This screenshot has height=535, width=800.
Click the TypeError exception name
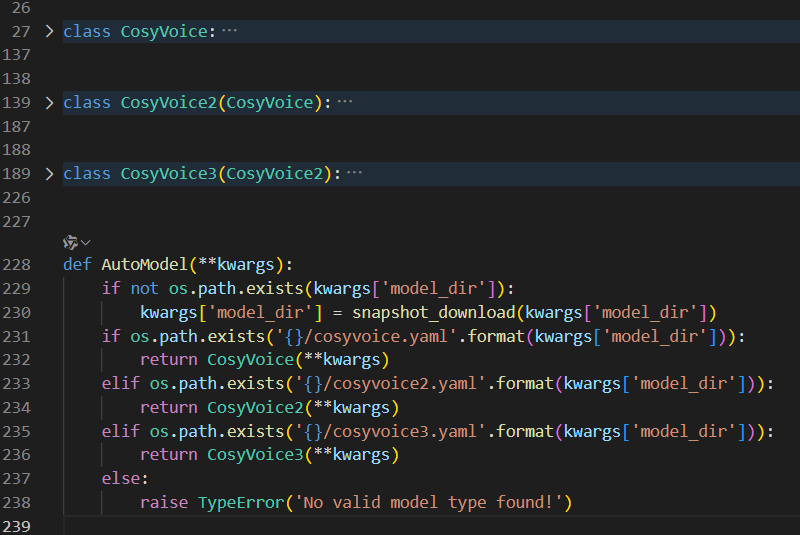(x=240, y=502)
